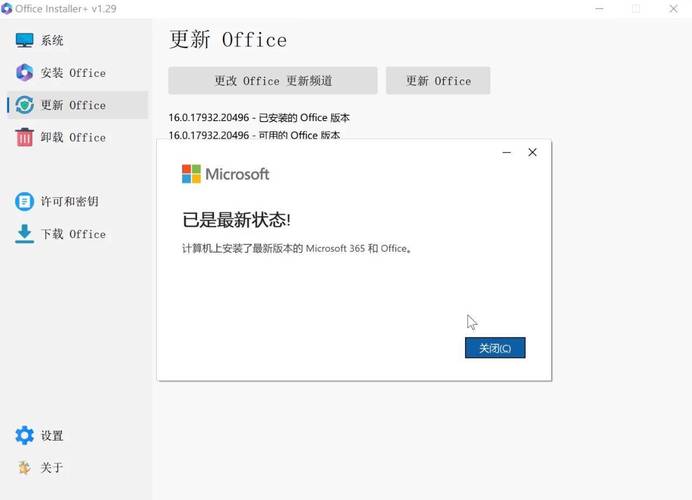Click the 更新 Office shield refresh icon
The width and height of the screenshot is (692, 500).
point(24,105)
